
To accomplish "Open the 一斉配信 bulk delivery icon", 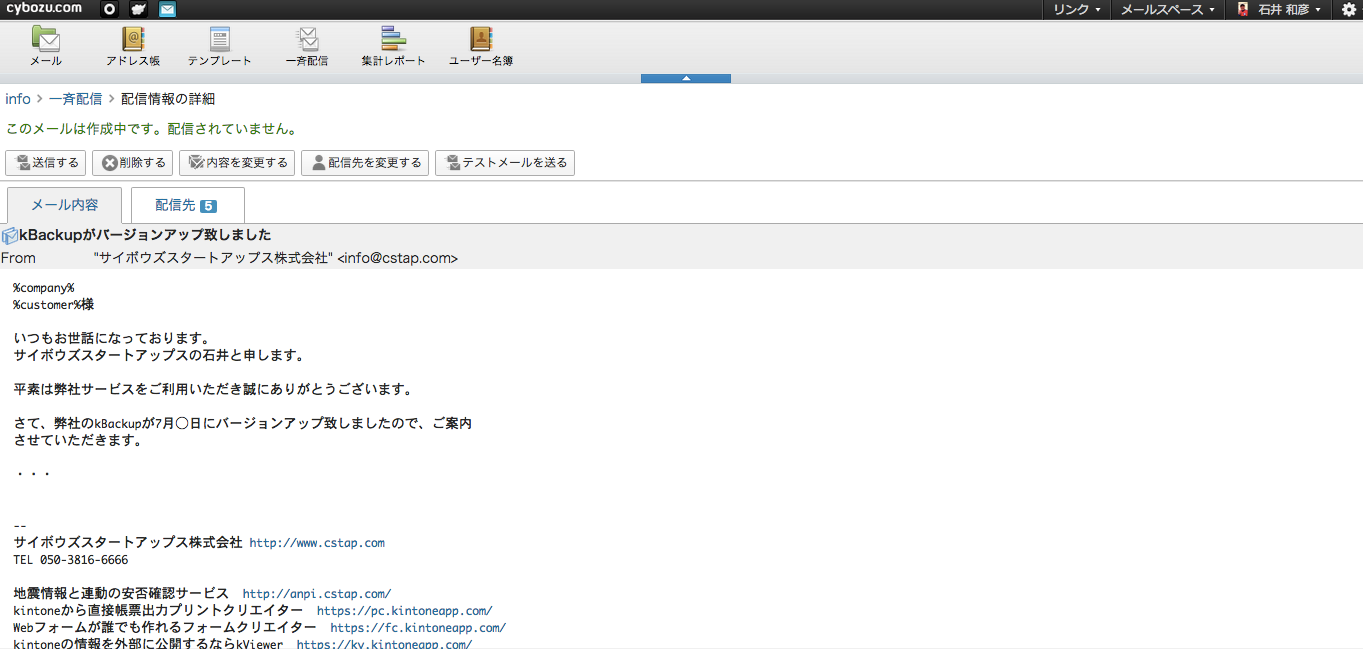I will click(x=306, y=46).
